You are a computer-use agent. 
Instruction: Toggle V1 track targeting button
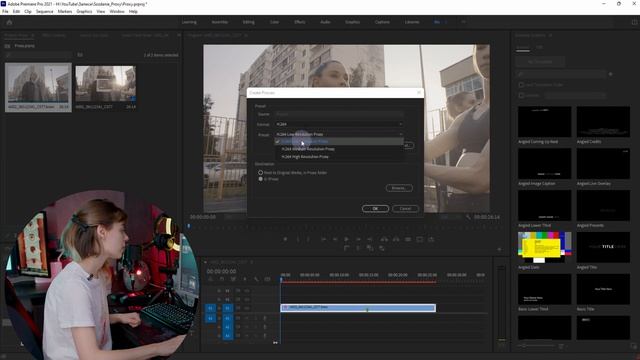point(227,308)
